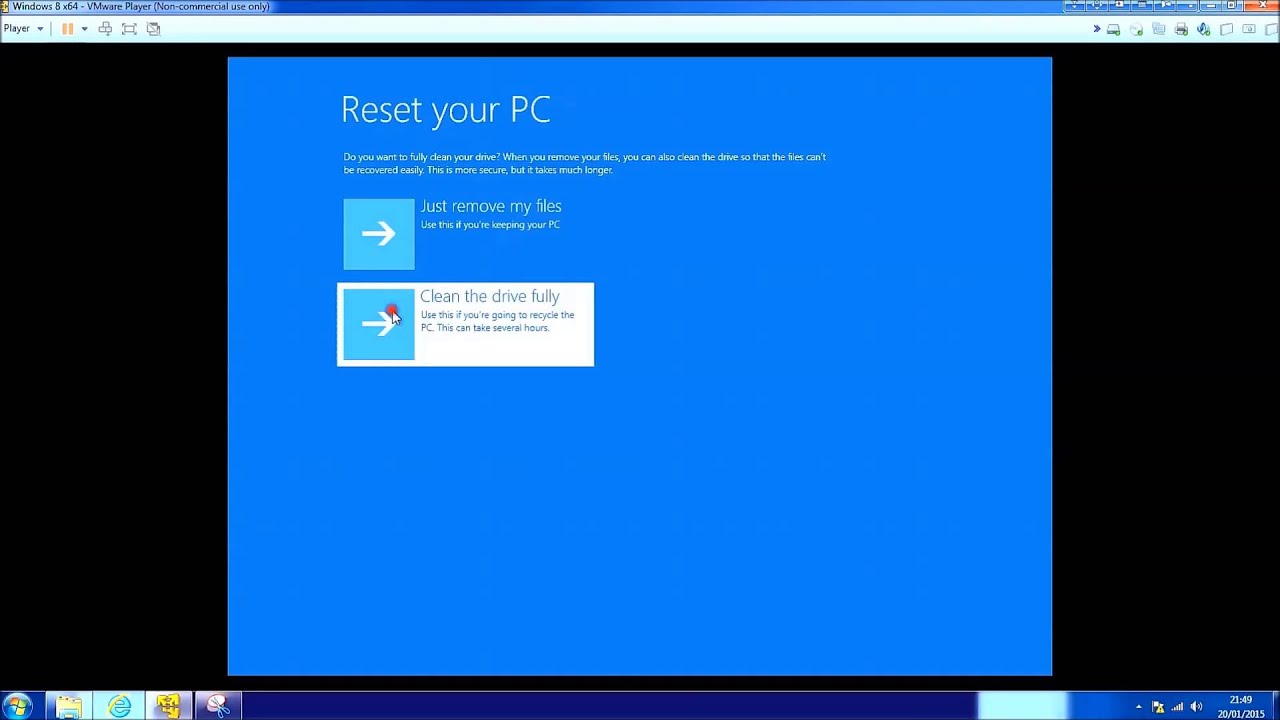The width and height of the screenshot is (1280, 720).
Task: Click the network adapter device icon
Action: [x=1159, y=29]
